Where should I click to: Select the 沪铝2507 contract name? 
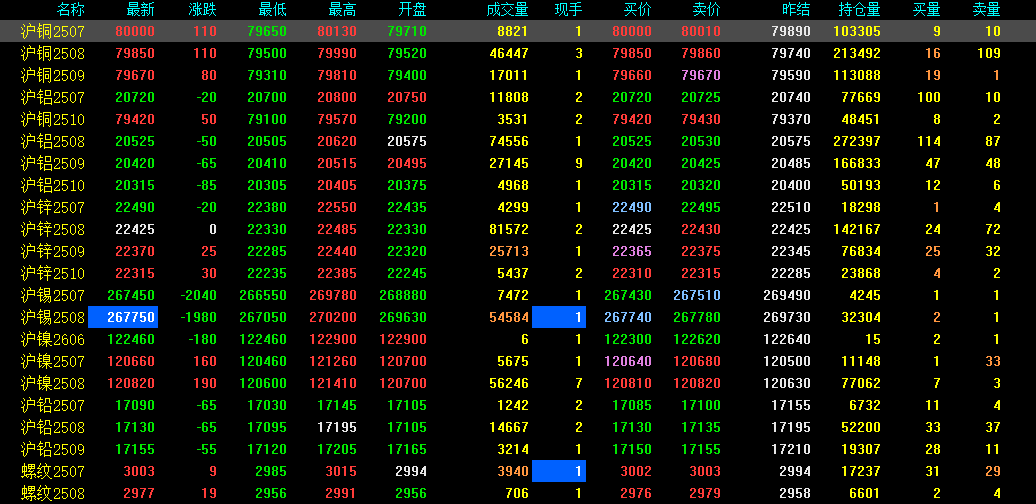52,97
